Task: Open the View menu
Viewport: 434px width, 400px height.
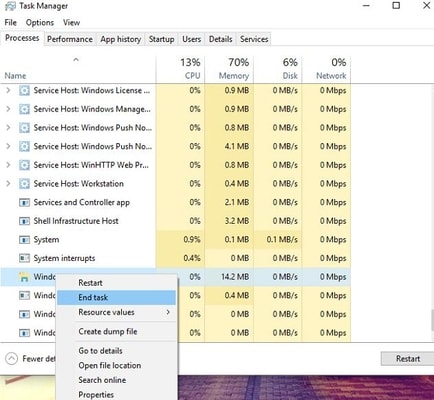Action: point(71,23)
